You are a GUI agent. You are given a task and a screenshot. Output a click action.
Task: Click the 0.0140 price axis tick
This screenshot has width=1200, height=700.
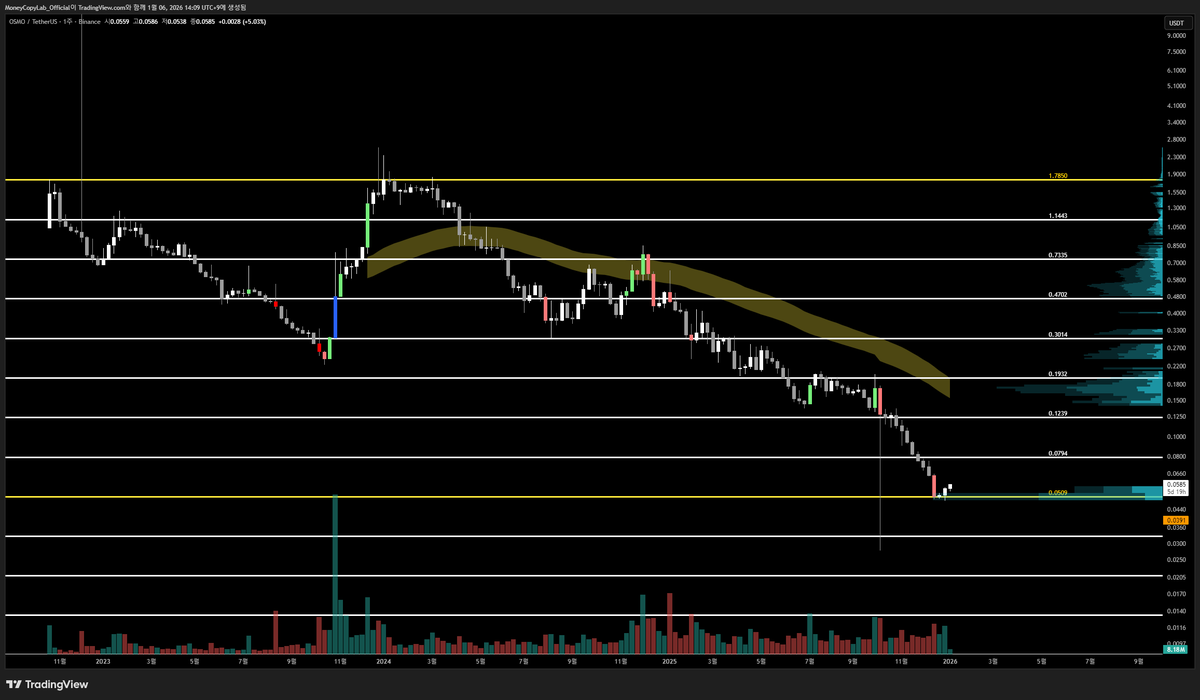(1175, 611)
